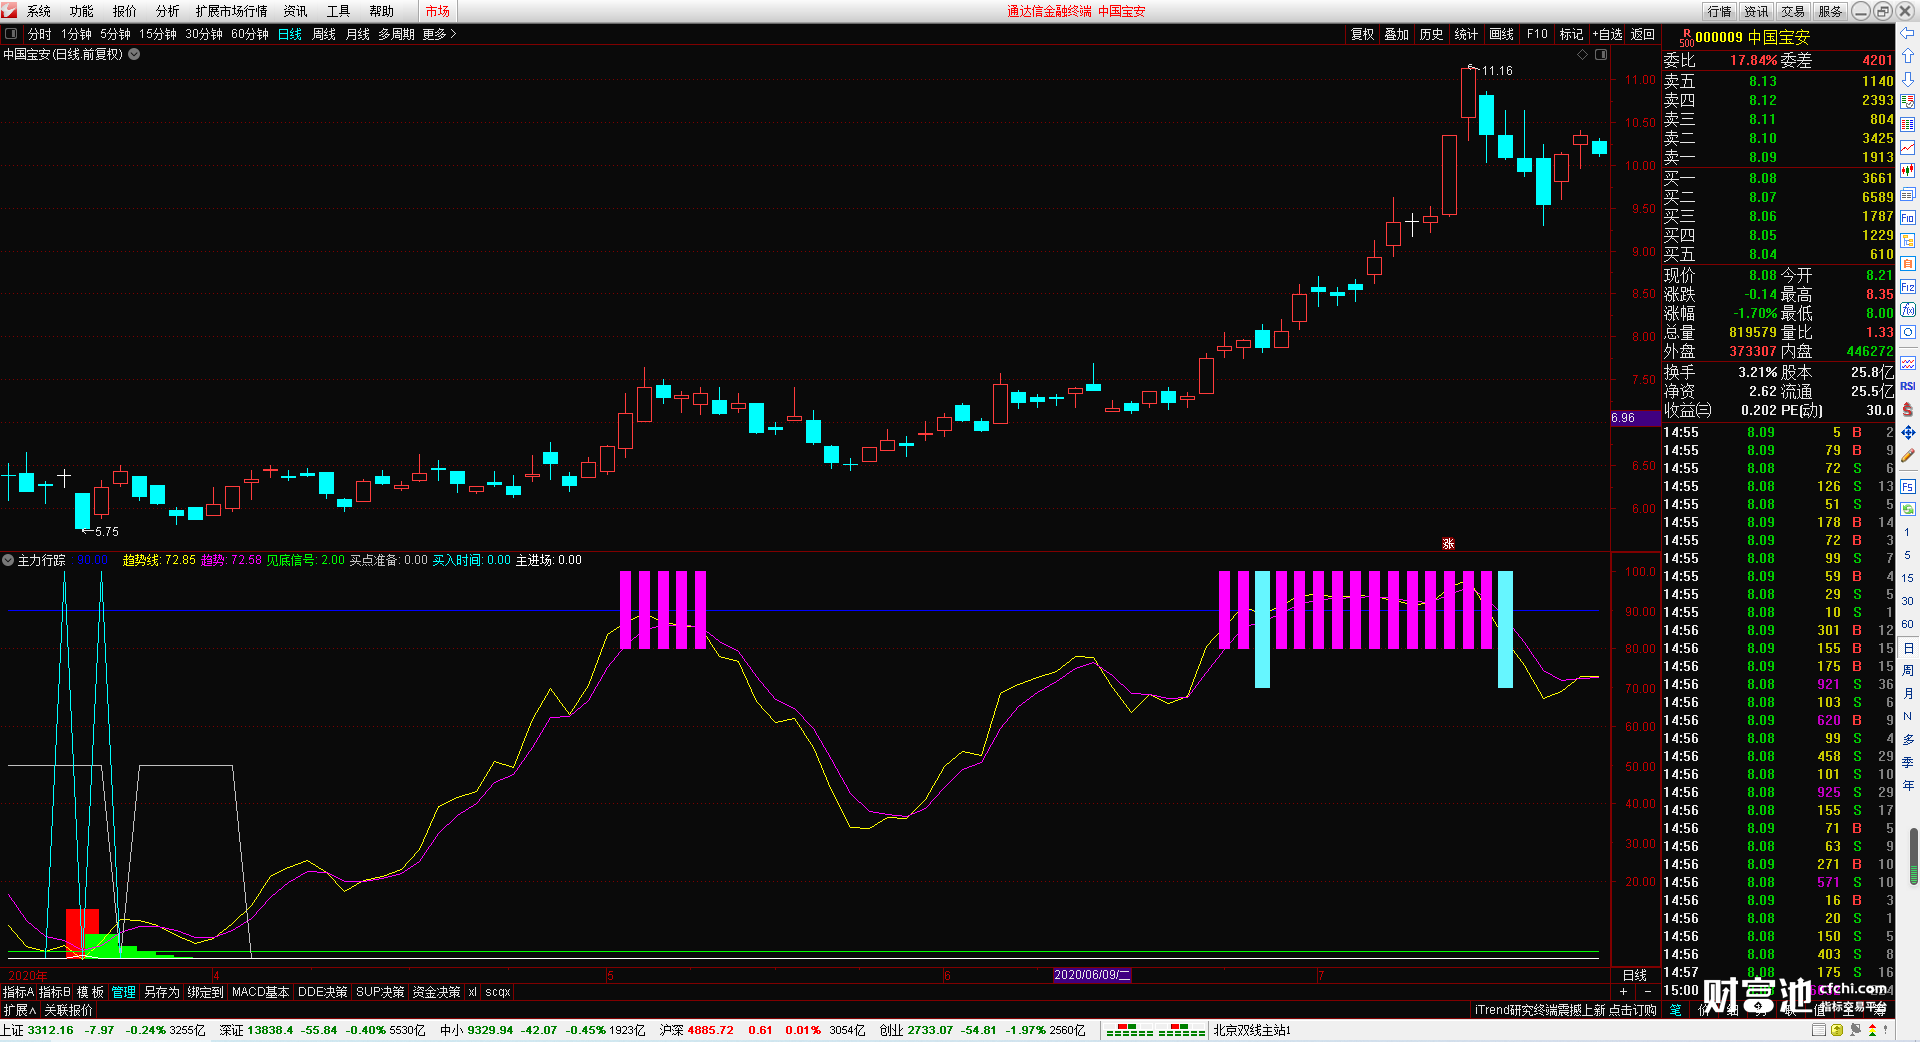This screenshot has width=1920, height=1042.
Task: Click the 复权 button
Action: click(x=1362, y=34)
